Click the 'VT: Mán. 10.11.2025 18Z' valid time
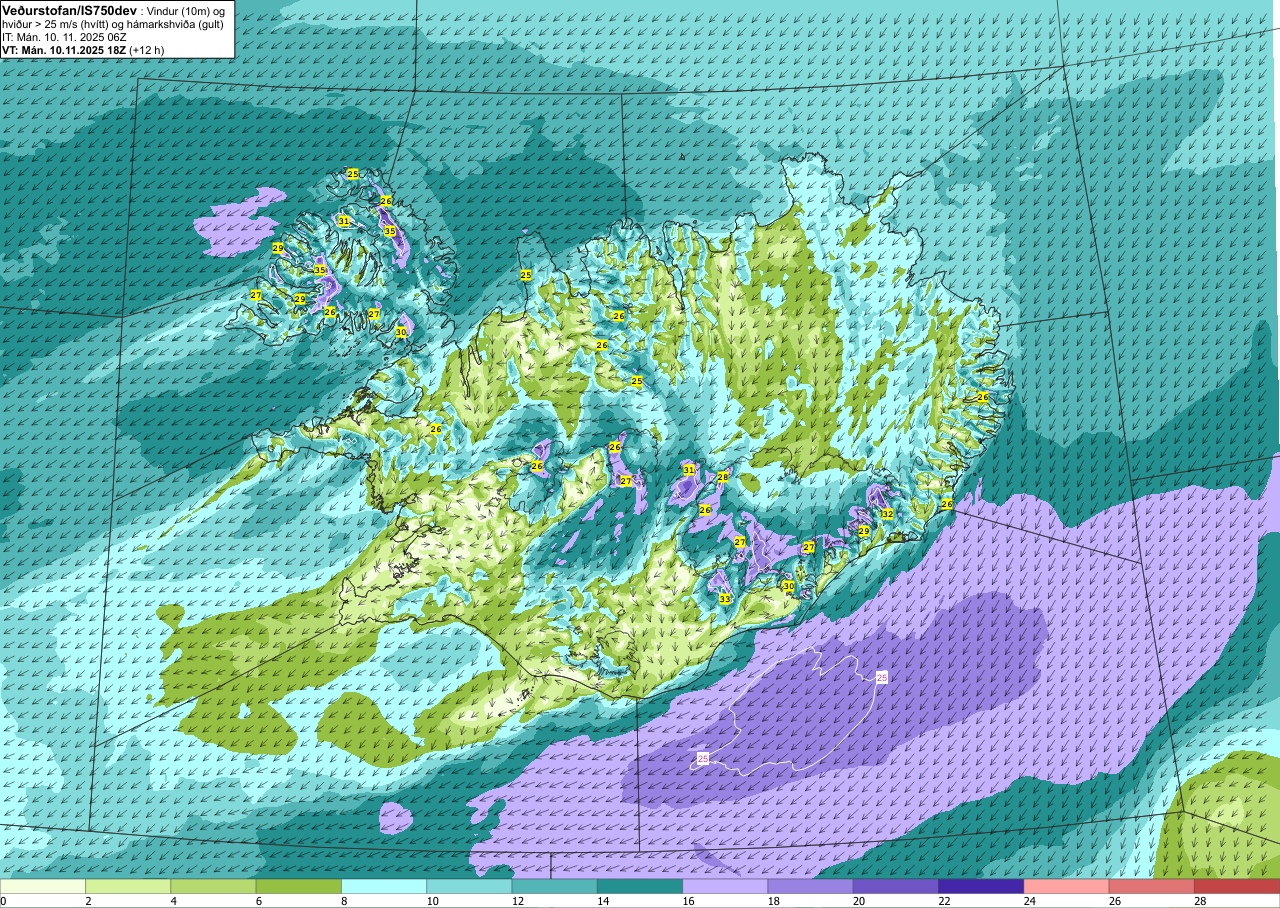This screenshot has width=1280, height=908. tap(64, 49)
